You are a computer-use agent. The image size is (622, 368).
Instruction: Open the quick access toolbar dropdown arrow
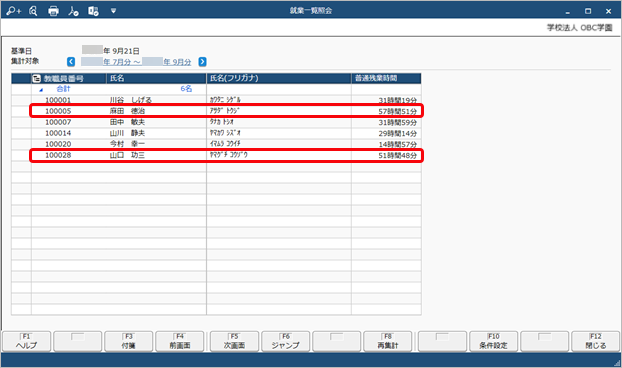[x=113, y=11]
